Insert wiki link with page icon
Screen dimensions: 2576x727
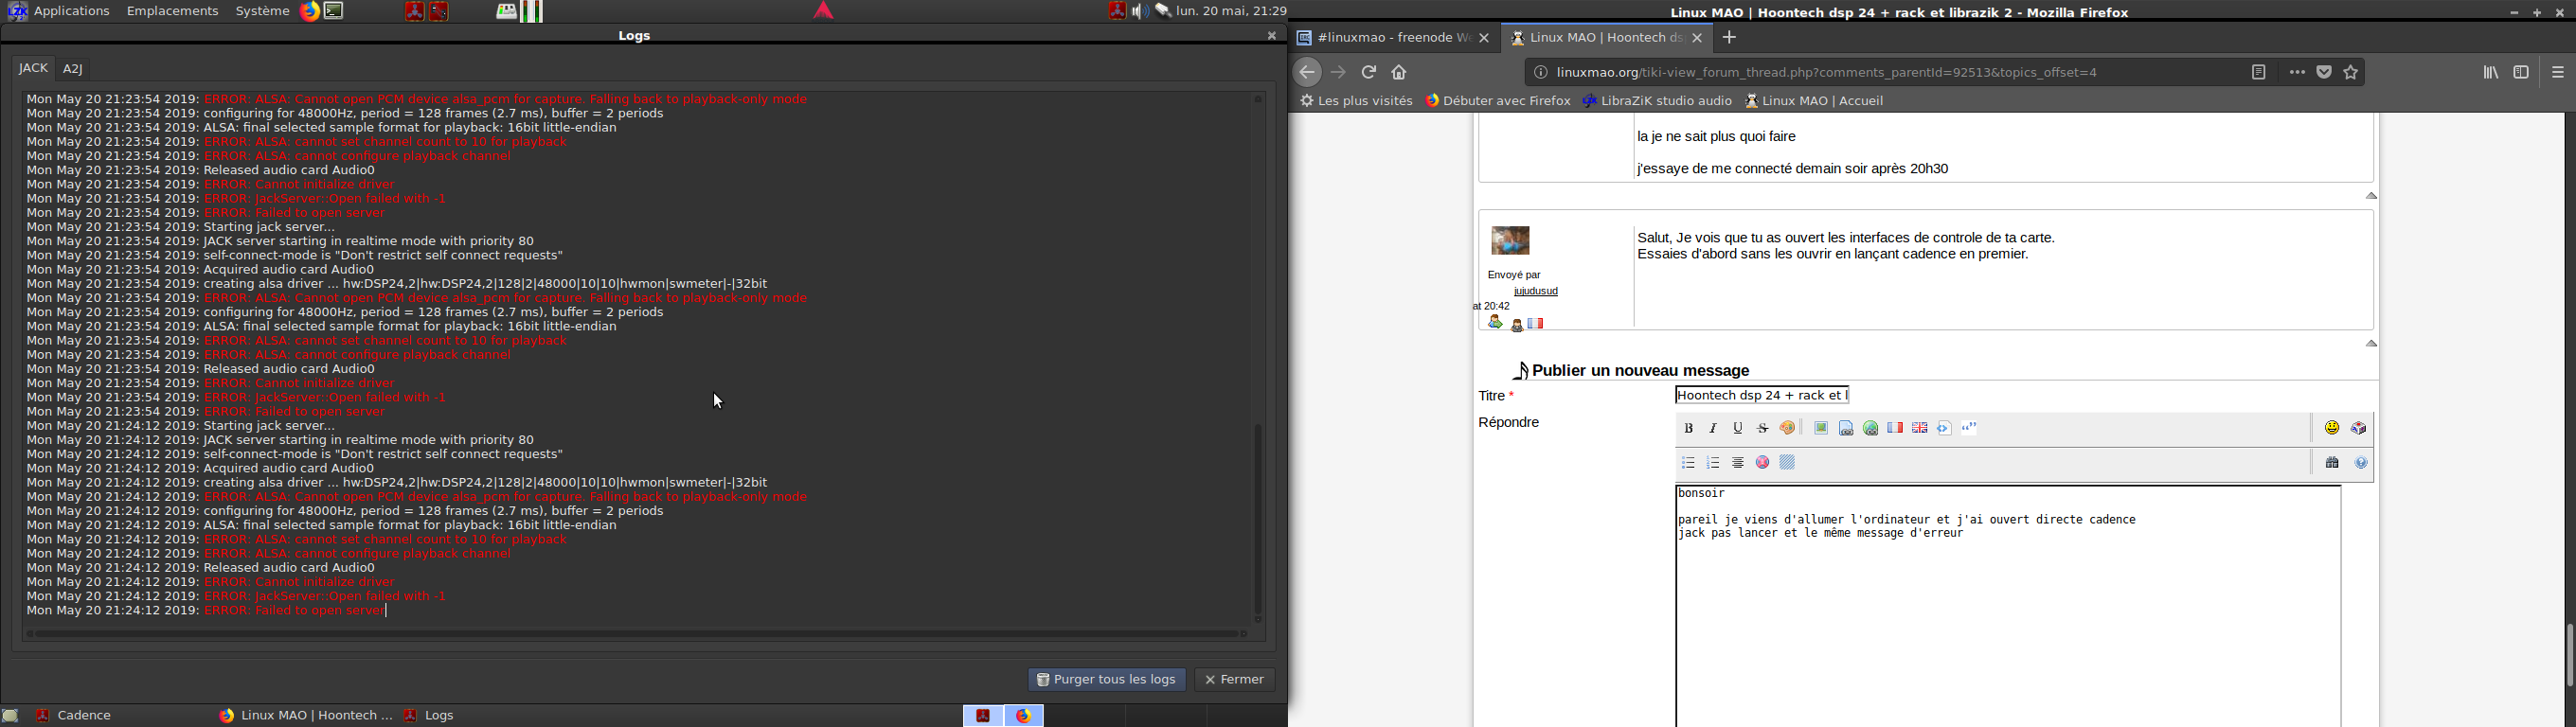1846,428
